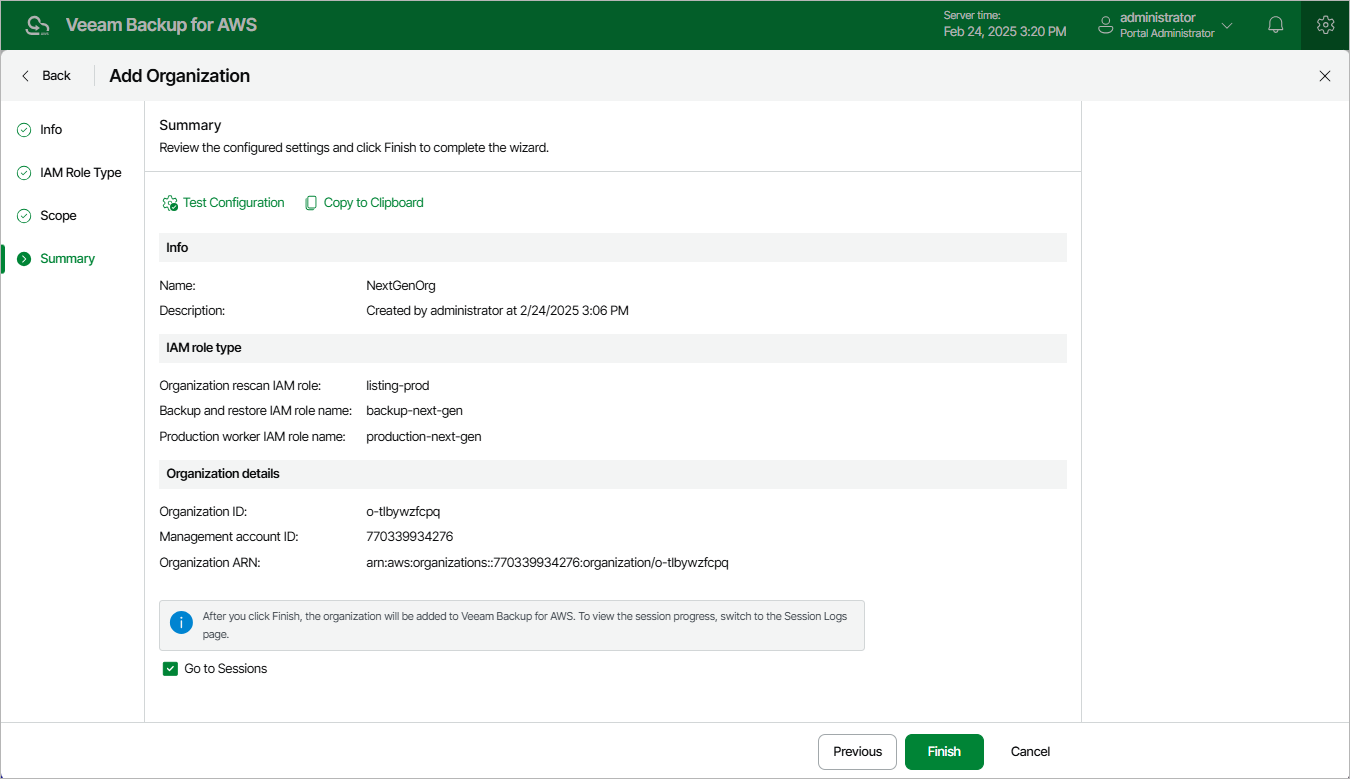Screen dimensions: 1350x779
Task: Click the Copy to Clipboard icon
Action: click(x=311, y=203)
